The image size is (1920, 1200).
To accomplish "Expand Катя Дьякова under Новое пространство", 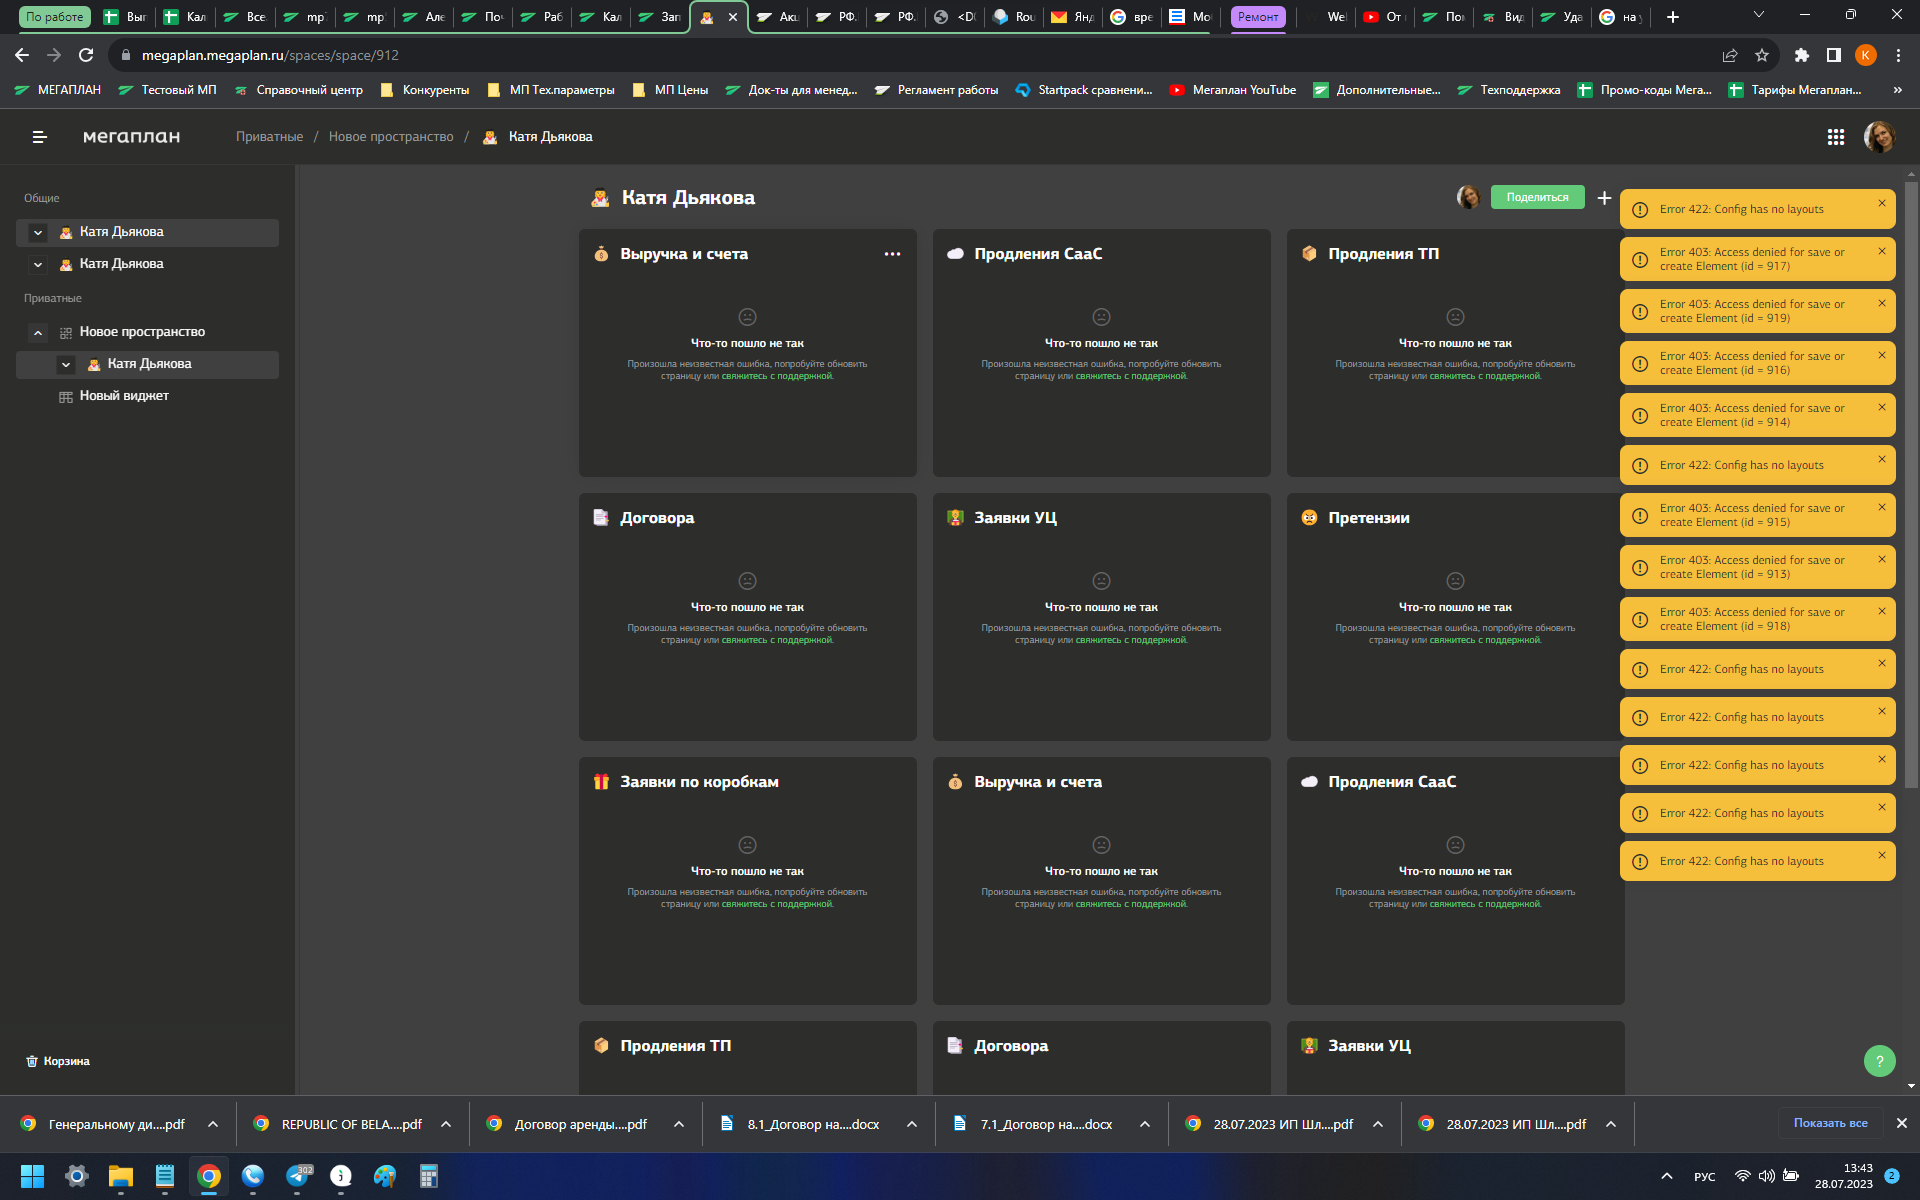I will coord(66,364).
